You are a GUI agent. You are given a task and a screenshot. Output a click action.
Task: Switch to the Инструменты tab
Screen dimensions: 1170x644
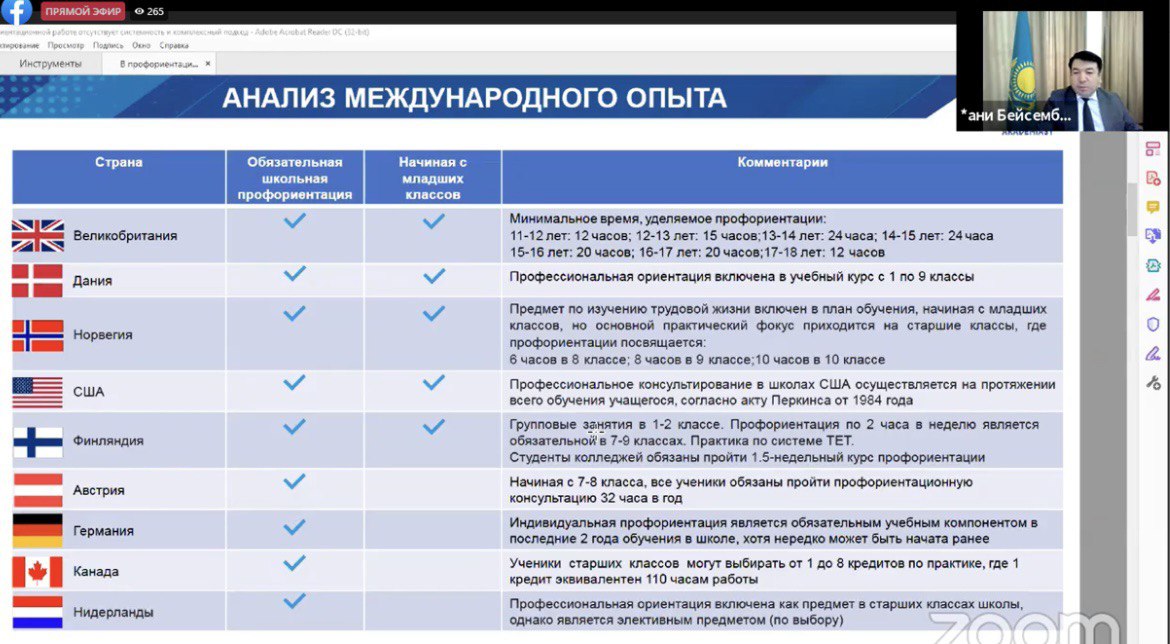click(51, 63)
